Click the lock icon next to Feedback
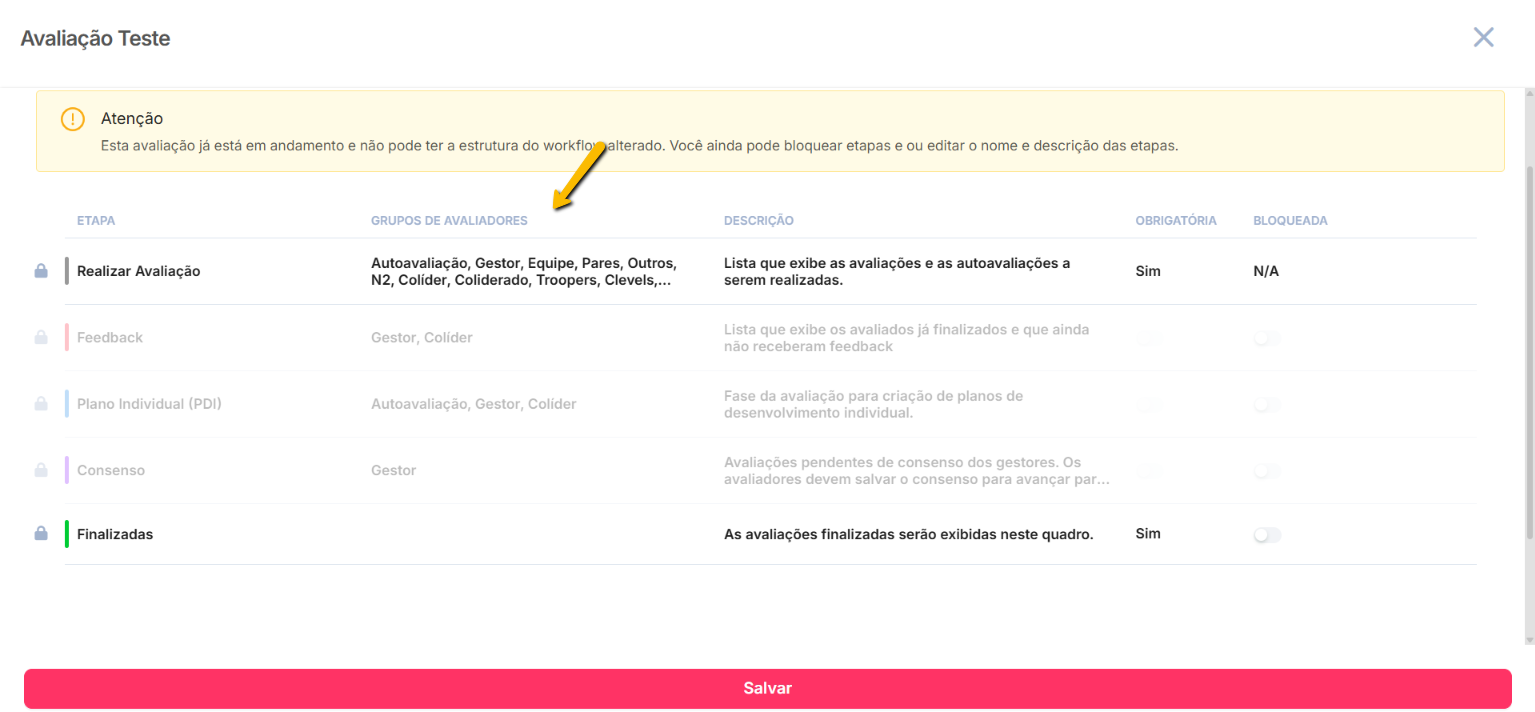 pyautogui.click(x=41, y=338)
